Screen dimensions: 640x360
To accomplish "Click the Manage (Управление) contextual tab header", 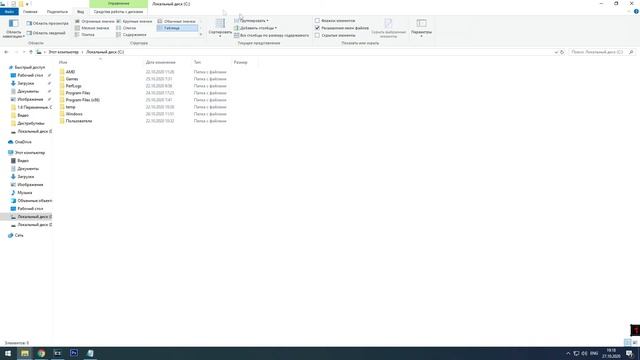I will click(118, 4).
